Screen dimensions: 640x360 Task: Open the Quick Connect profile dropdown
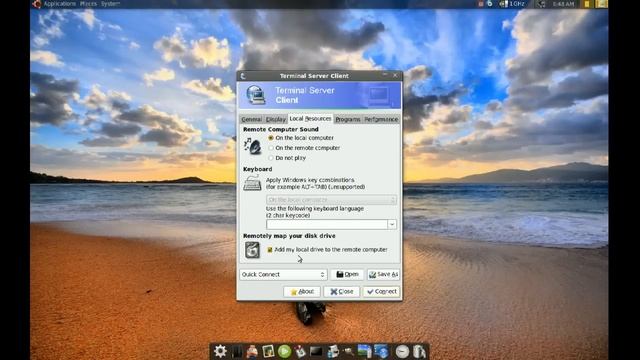tap(283, 274)
